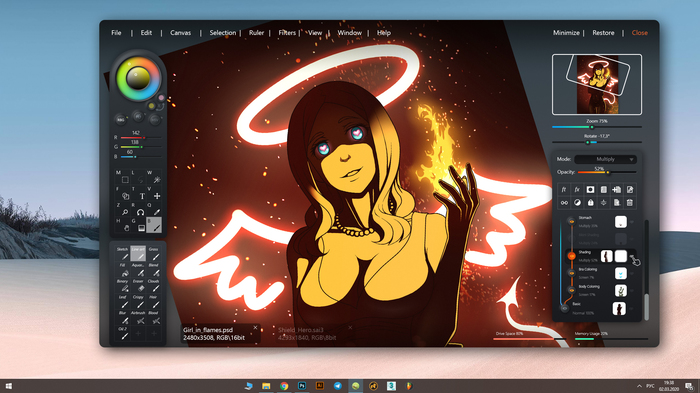The width and height of the screenshot is (700, 393).
Task: Add a brush in the first empty plus slot
Action: 138,333
